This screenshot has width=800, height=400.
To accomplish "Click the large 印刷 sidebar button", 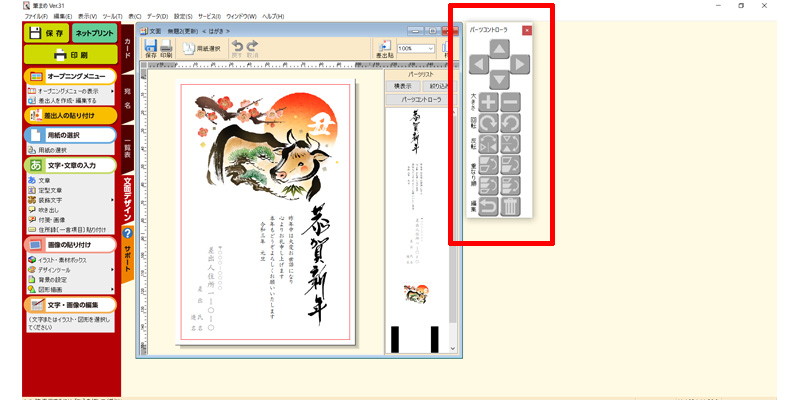I will click(x=70, y=55).
